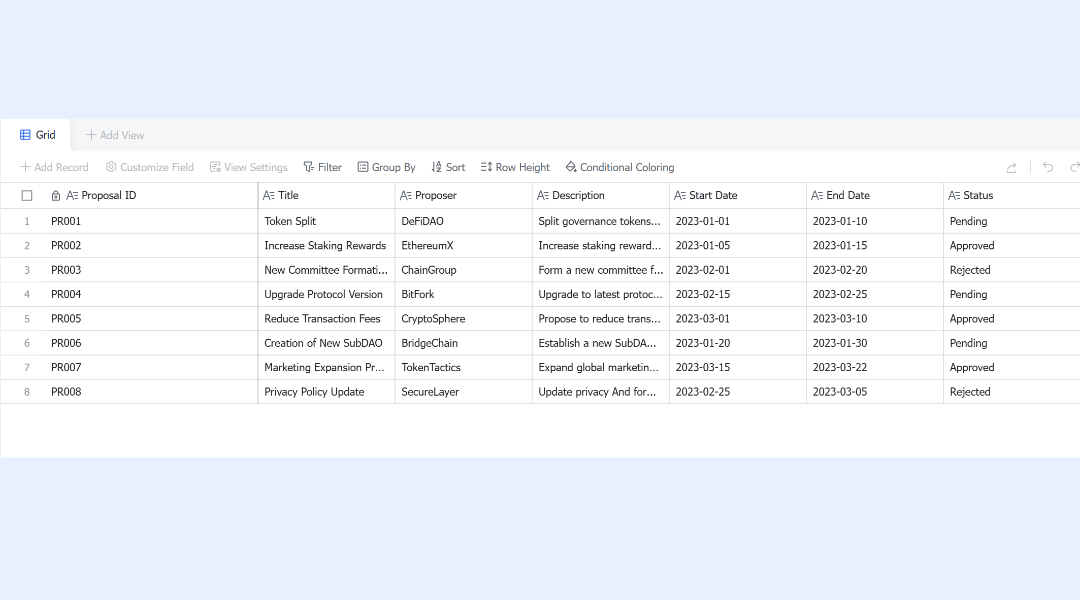Click the BridgeChain proposer cell
1080x600 pixels.
[464, 343]
